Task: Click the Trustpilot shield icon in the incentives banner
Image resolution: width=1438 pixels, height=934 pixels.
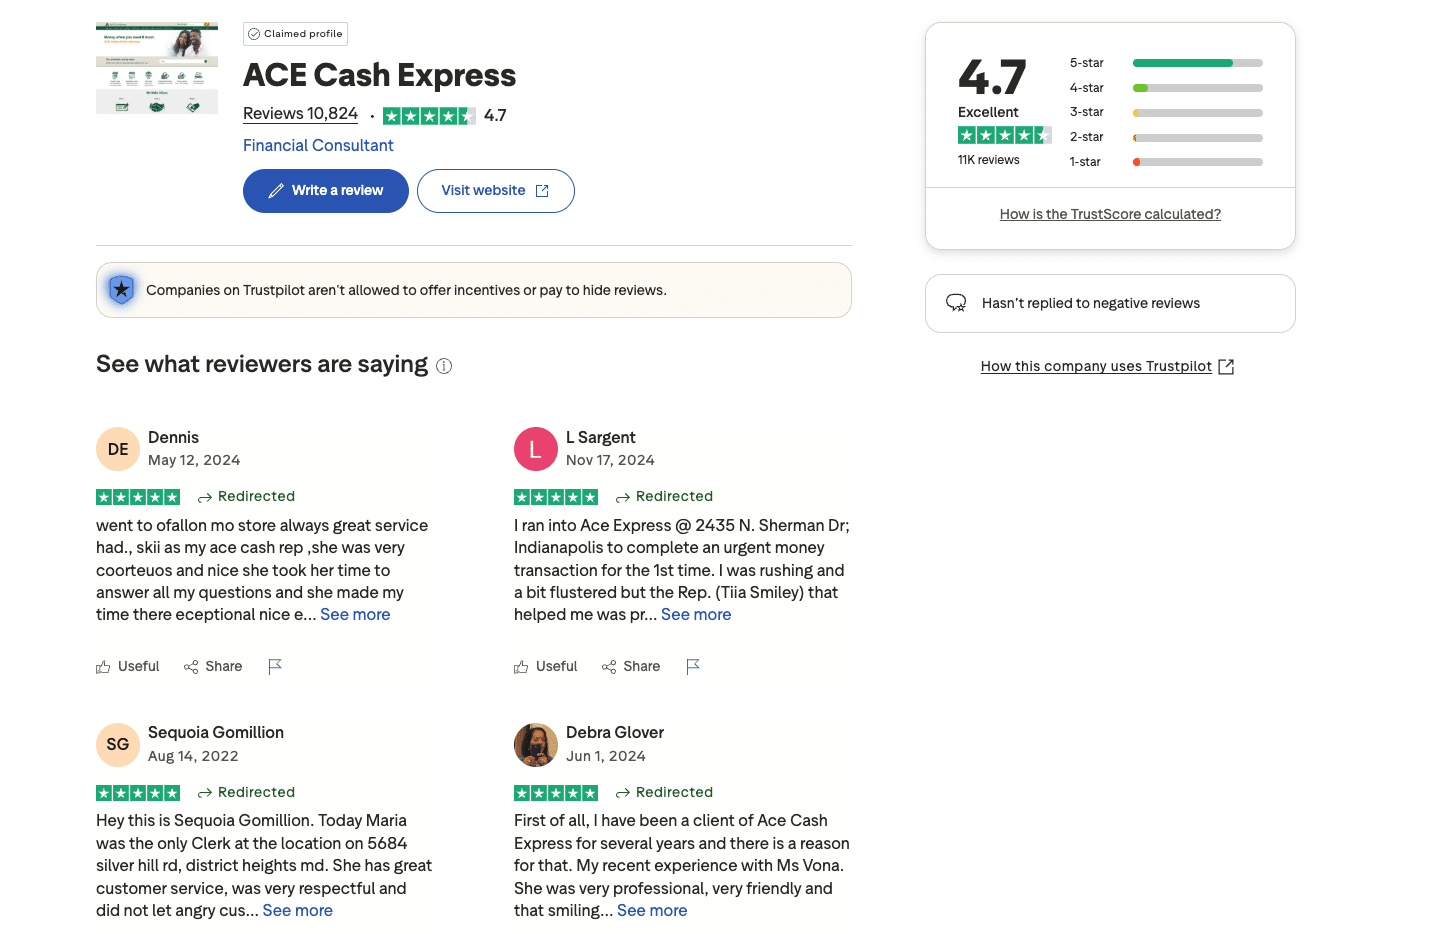Action: [120, 289]
